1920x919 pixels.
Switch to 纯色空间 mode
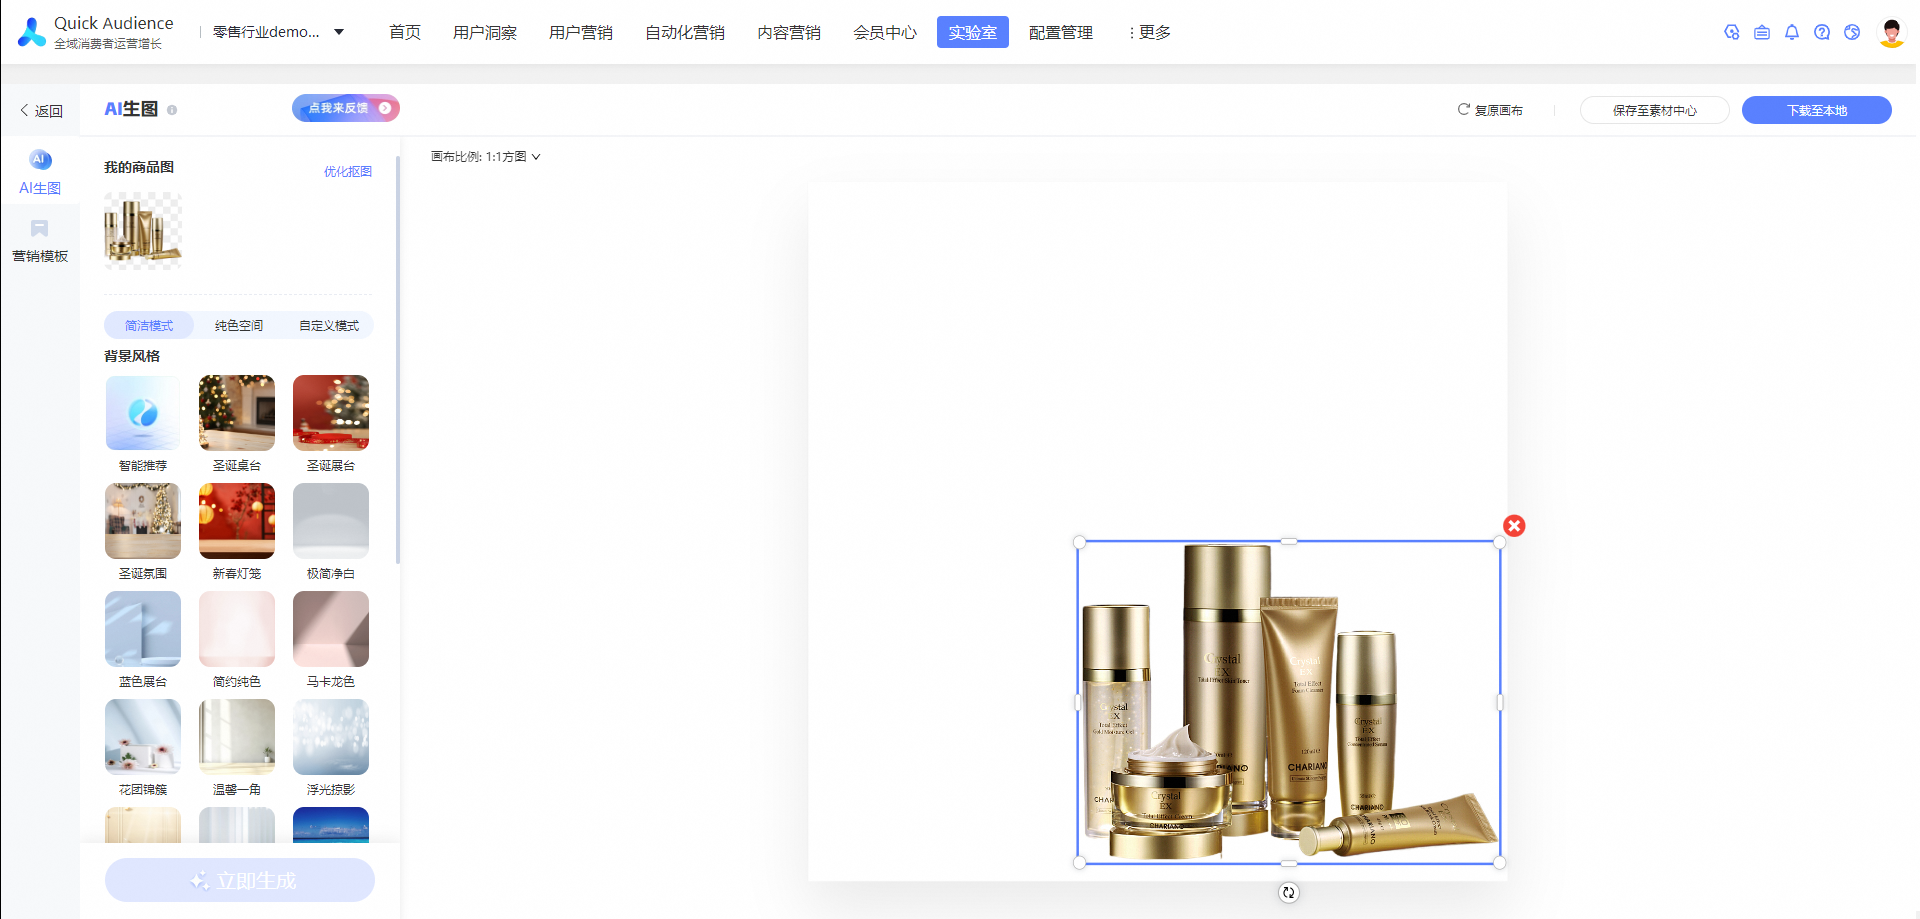[236, 325]
